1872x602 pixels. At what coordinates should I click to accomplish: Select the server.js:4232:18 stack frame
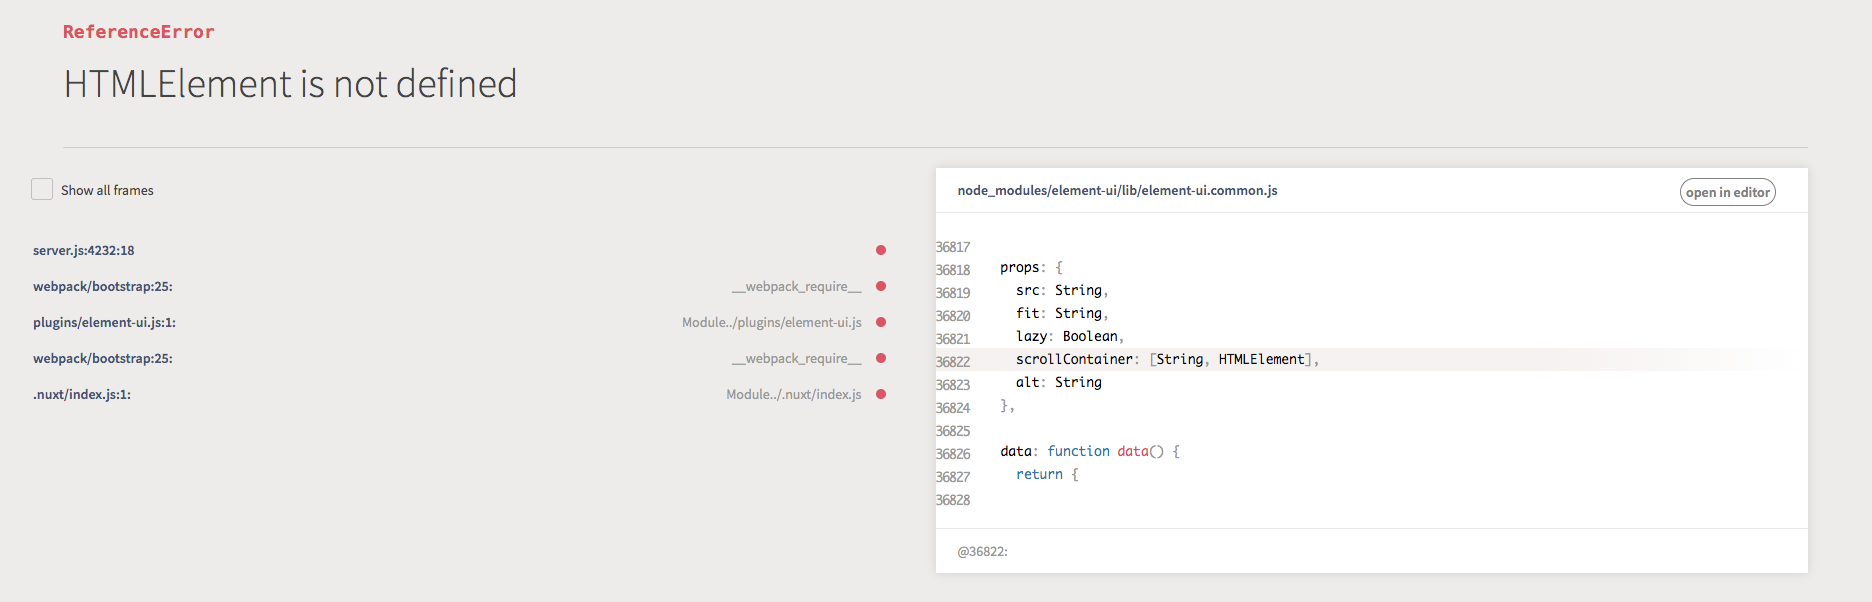click(84, 250)
